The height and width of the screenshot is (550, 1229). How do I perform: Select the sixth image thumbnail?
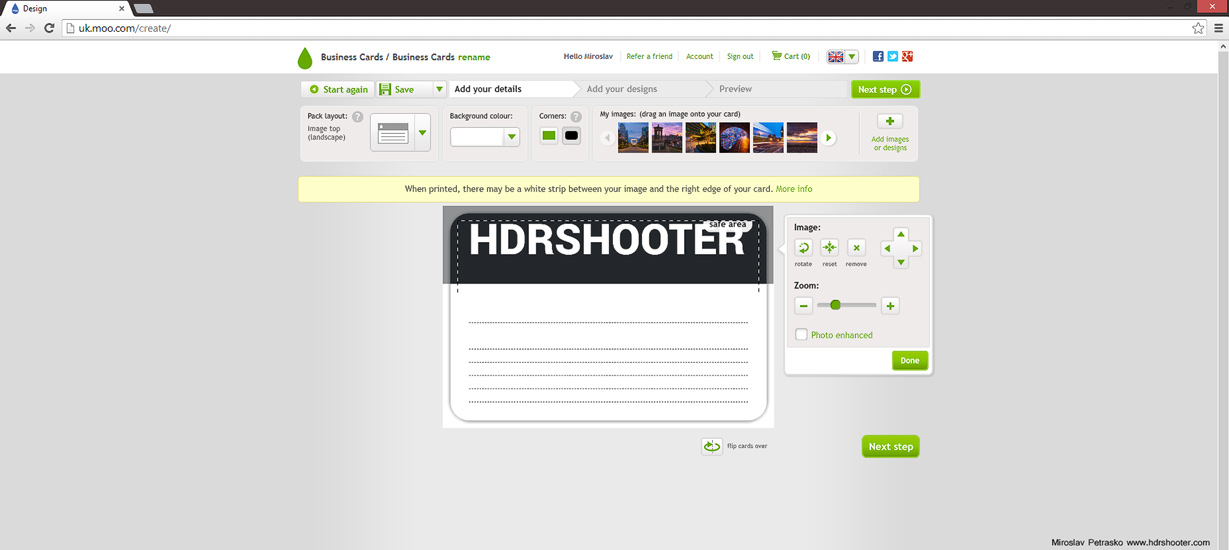802,137
